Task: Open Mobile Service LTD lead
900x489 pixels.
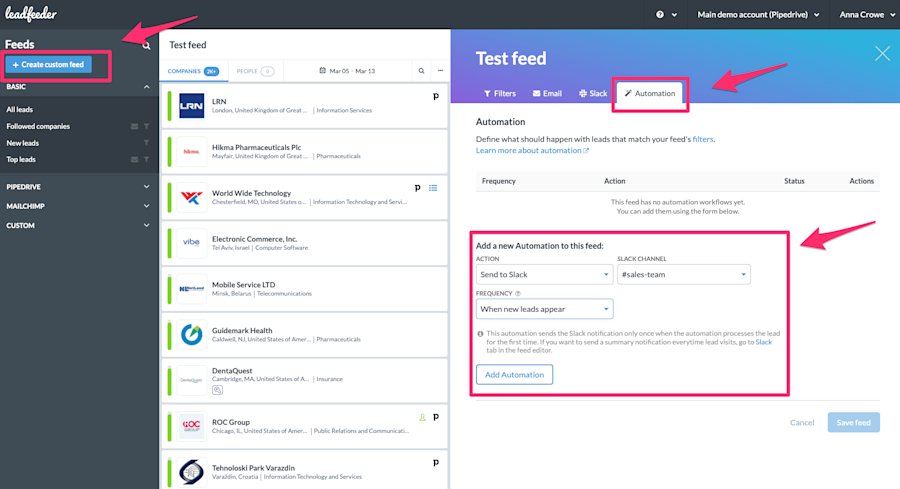Action: click(305, 289)
